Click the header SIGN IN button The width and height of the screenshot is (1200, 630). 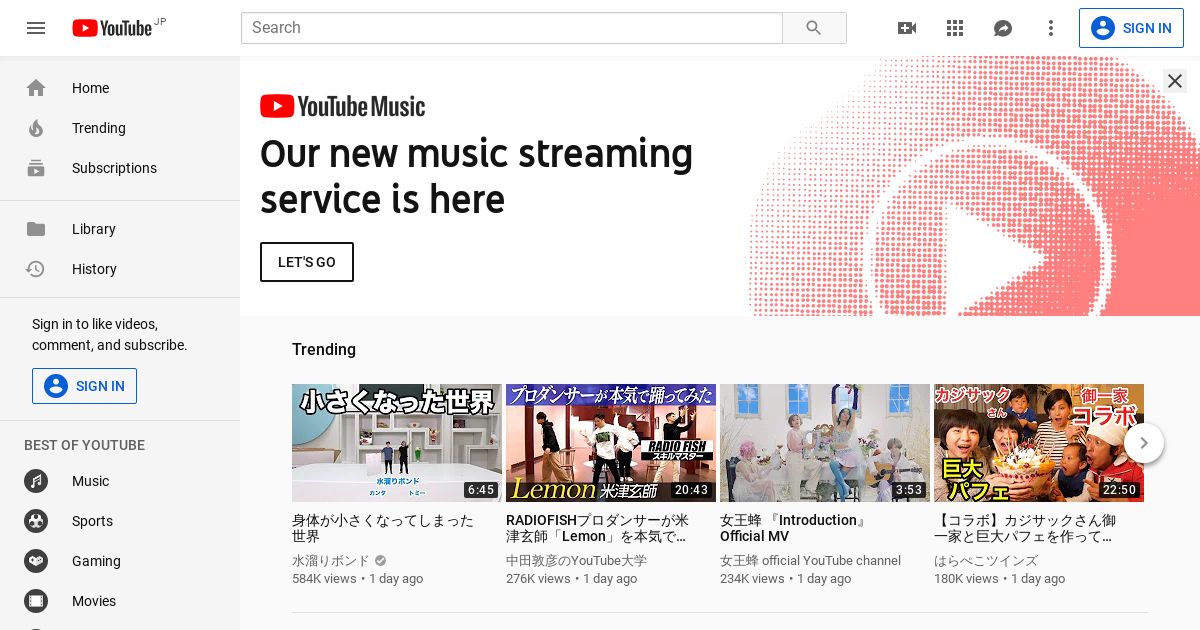point(1131,28)
